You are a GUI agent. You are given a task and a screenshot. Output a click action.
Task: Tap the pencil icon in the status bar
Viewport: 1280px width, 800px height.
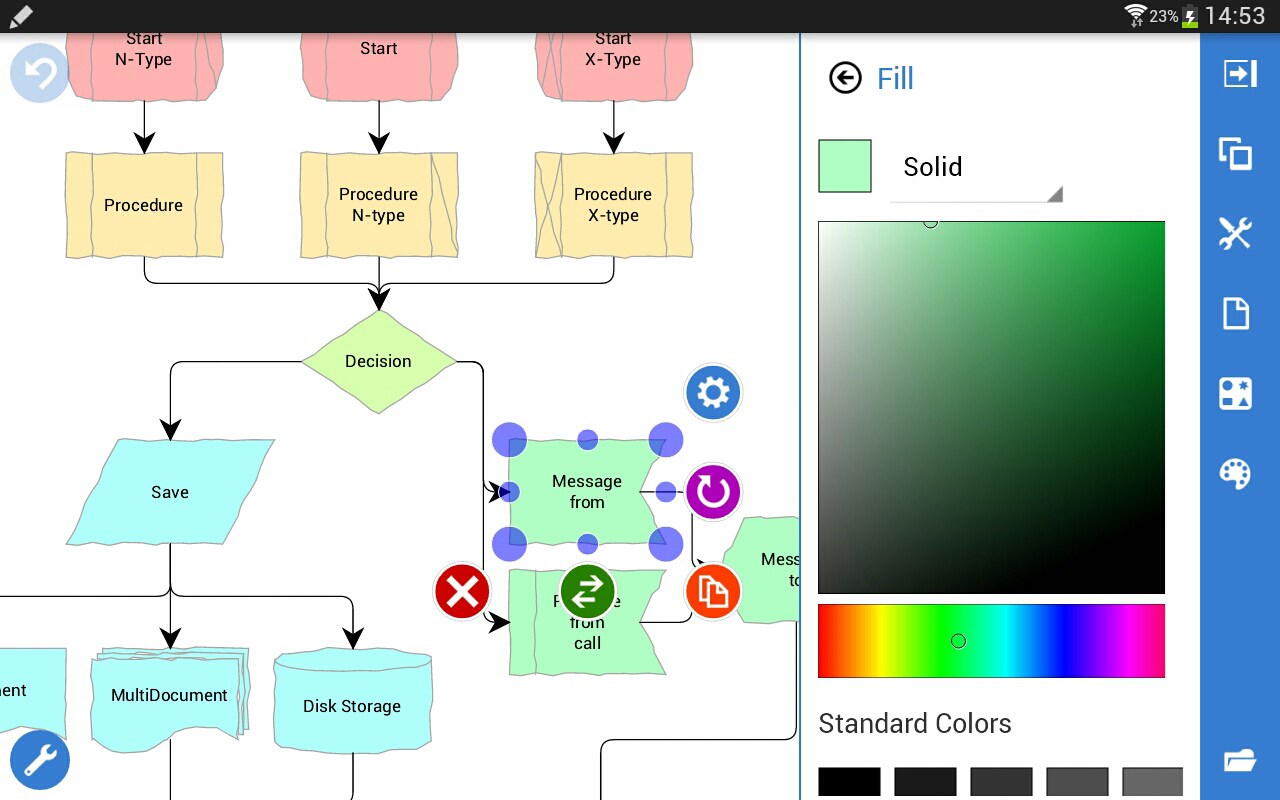20,16
